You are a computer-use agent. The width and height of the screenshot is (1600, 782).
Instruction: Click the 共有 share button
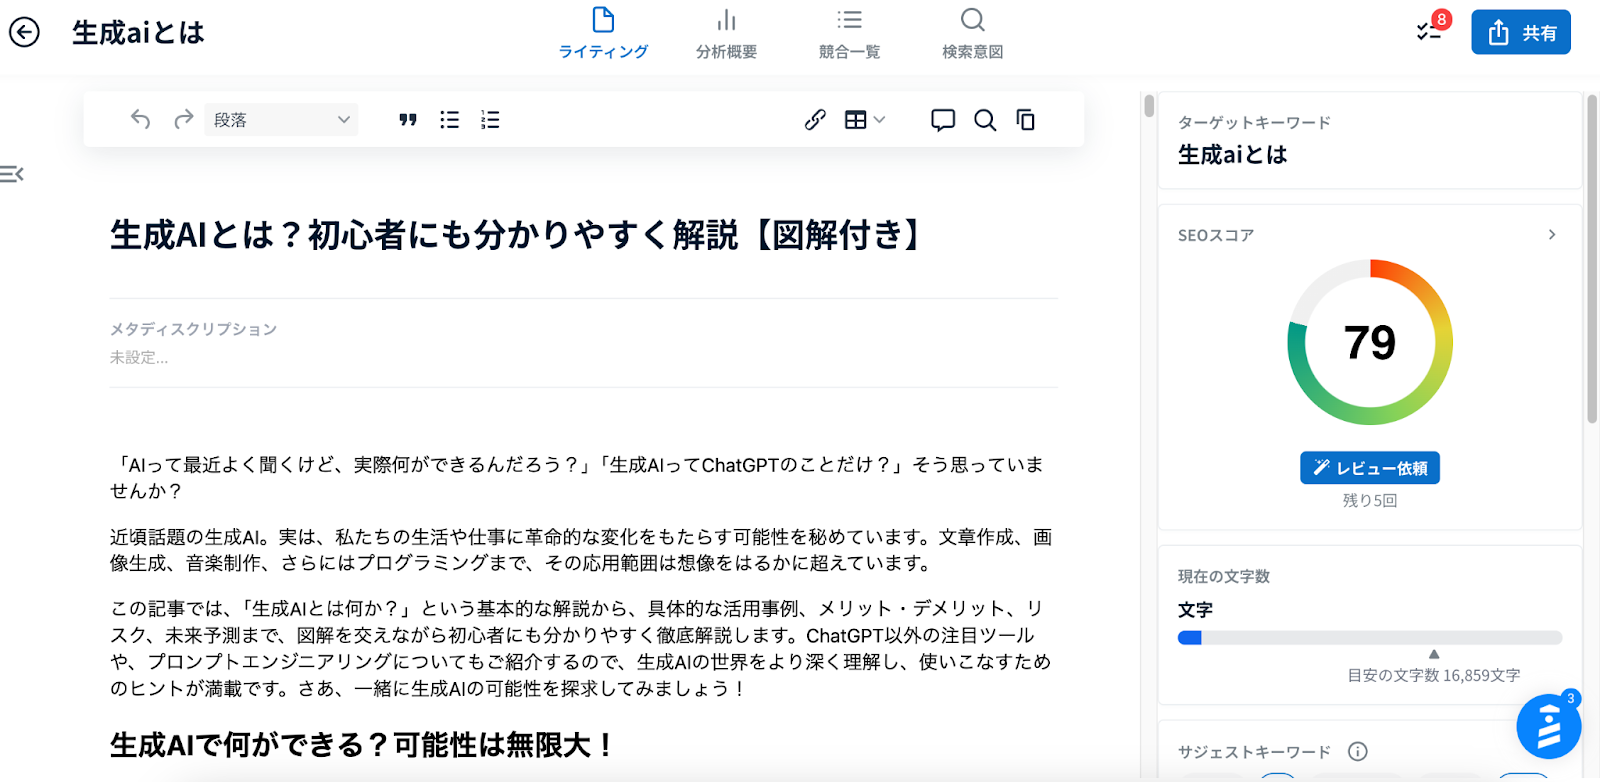tap(1521, 32)
